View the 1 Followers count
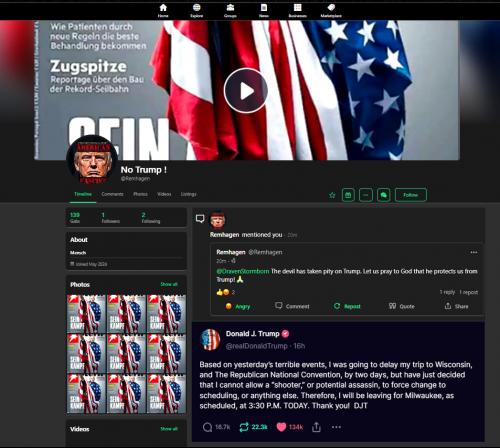Screen dimensions: 500x448 [x=110, y=218]
